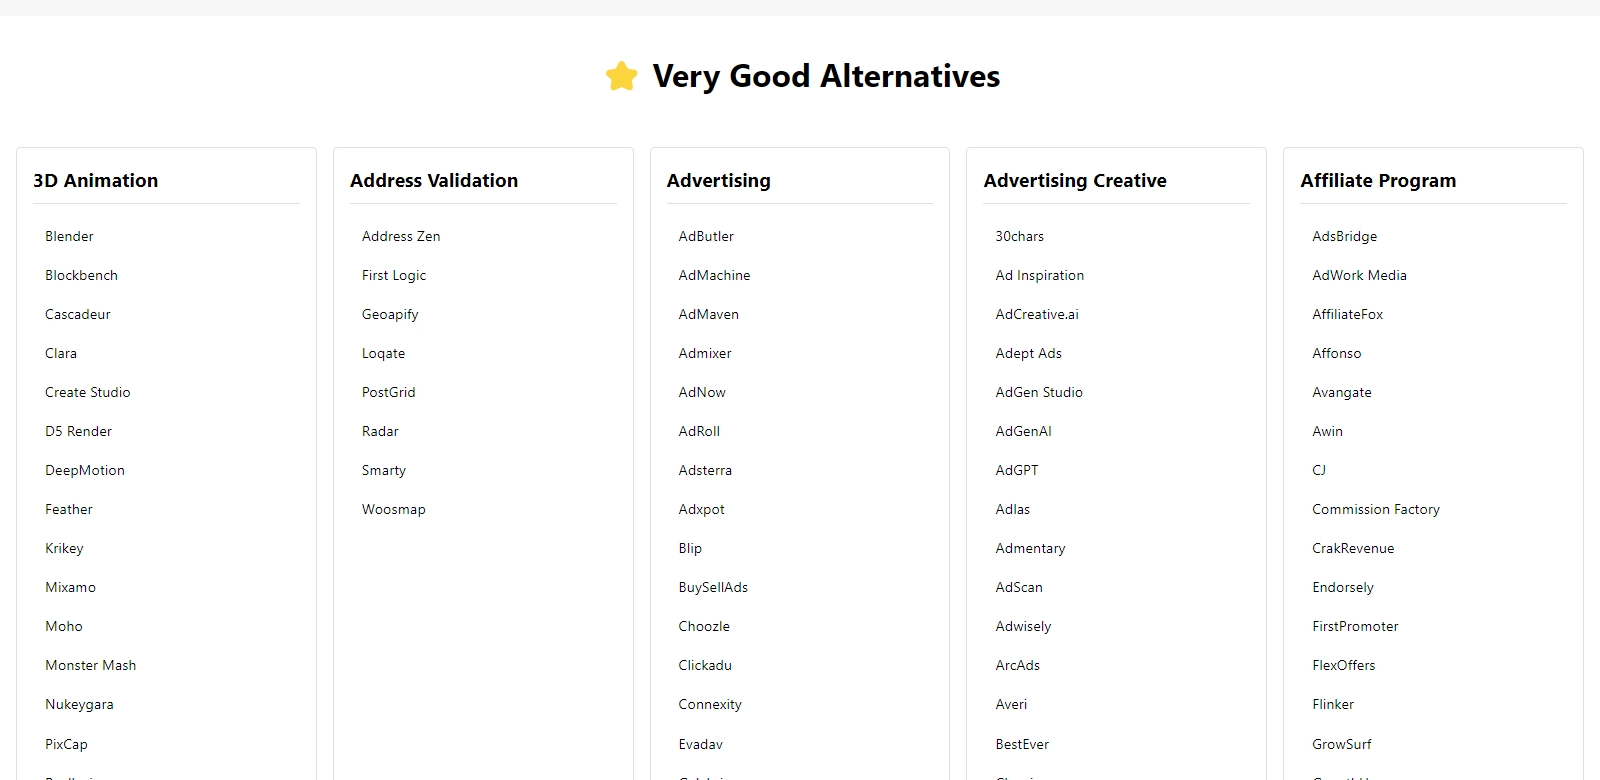Open AdCreative.ai under Advertising Creative
Screen dimensions: 1600x780
click(1037, 314)
